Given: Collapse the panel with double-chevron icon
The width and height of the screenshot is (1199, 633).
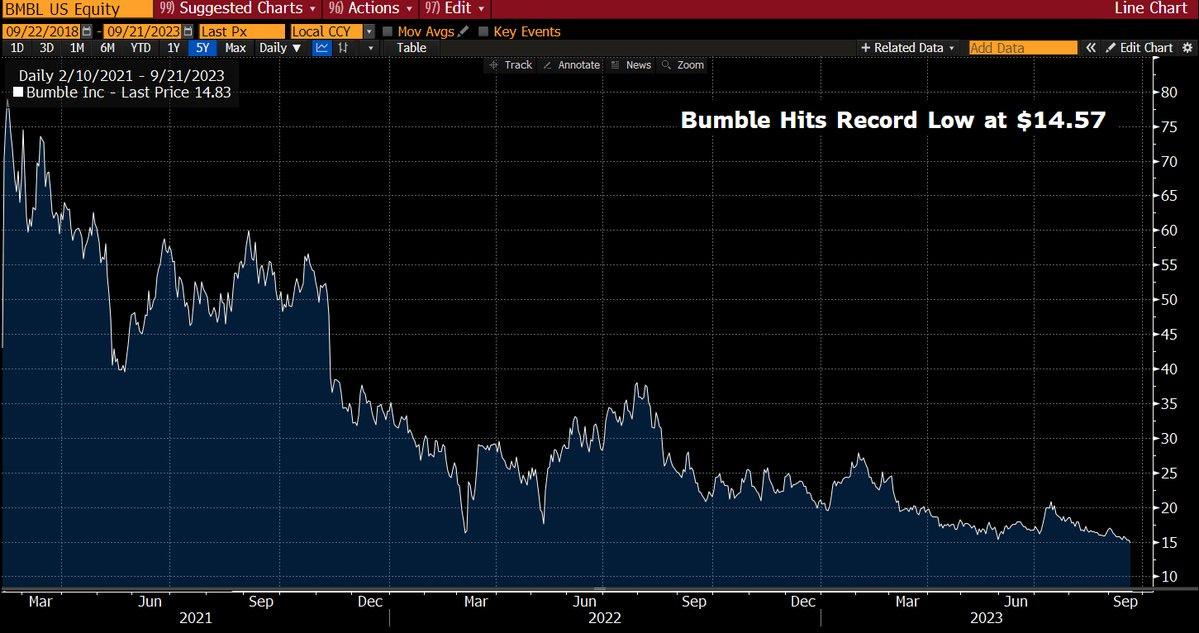Looking at the screenshot, I should [1091, 47].
